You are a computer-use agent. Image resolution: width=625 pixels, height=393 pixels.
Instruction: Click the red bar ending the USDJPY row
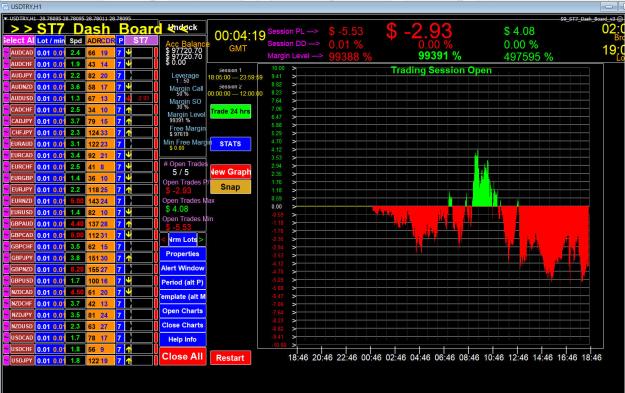click(156, 361)
